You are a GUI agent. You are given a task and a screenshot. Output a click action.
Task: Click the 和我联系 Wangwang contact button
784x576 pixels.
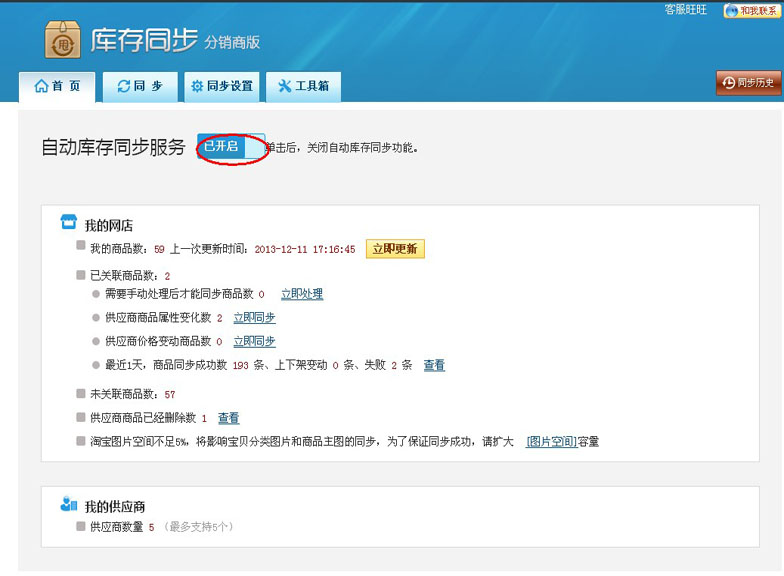pyautogui.click(x=752, y=10)
